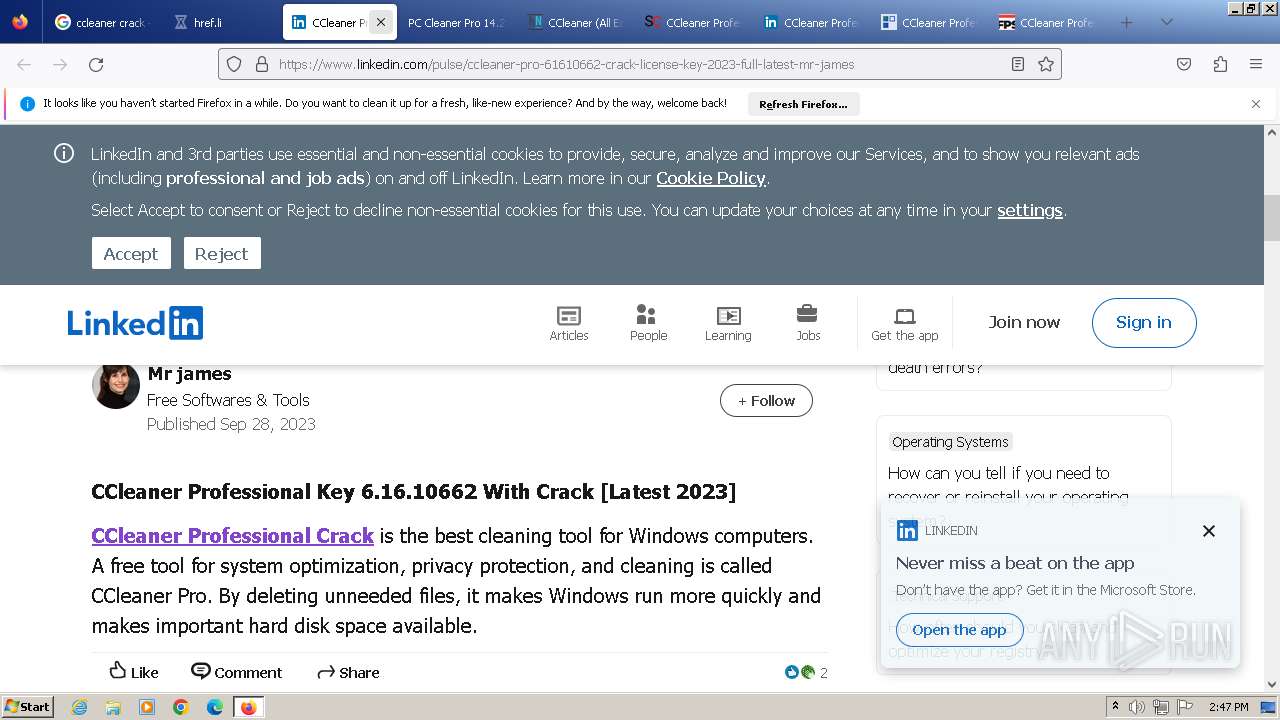Switch to the 'PC Cleaner Pro 14' tab

tap(456, 22)
